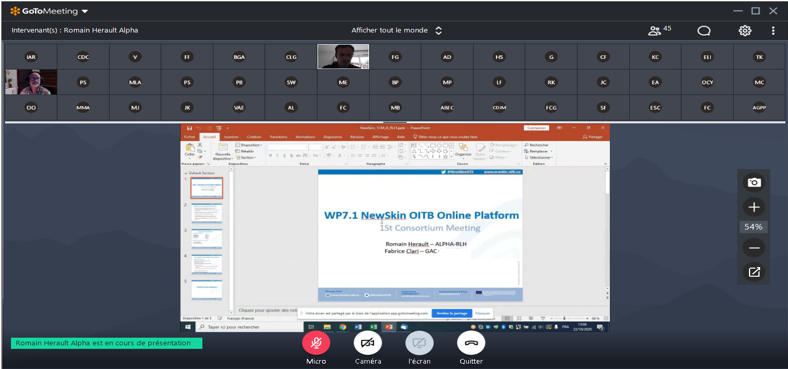This screenshot has width=788, height=369.
Task: Take a screenshot with the camera icon
Action: click(x=754, y=182)
